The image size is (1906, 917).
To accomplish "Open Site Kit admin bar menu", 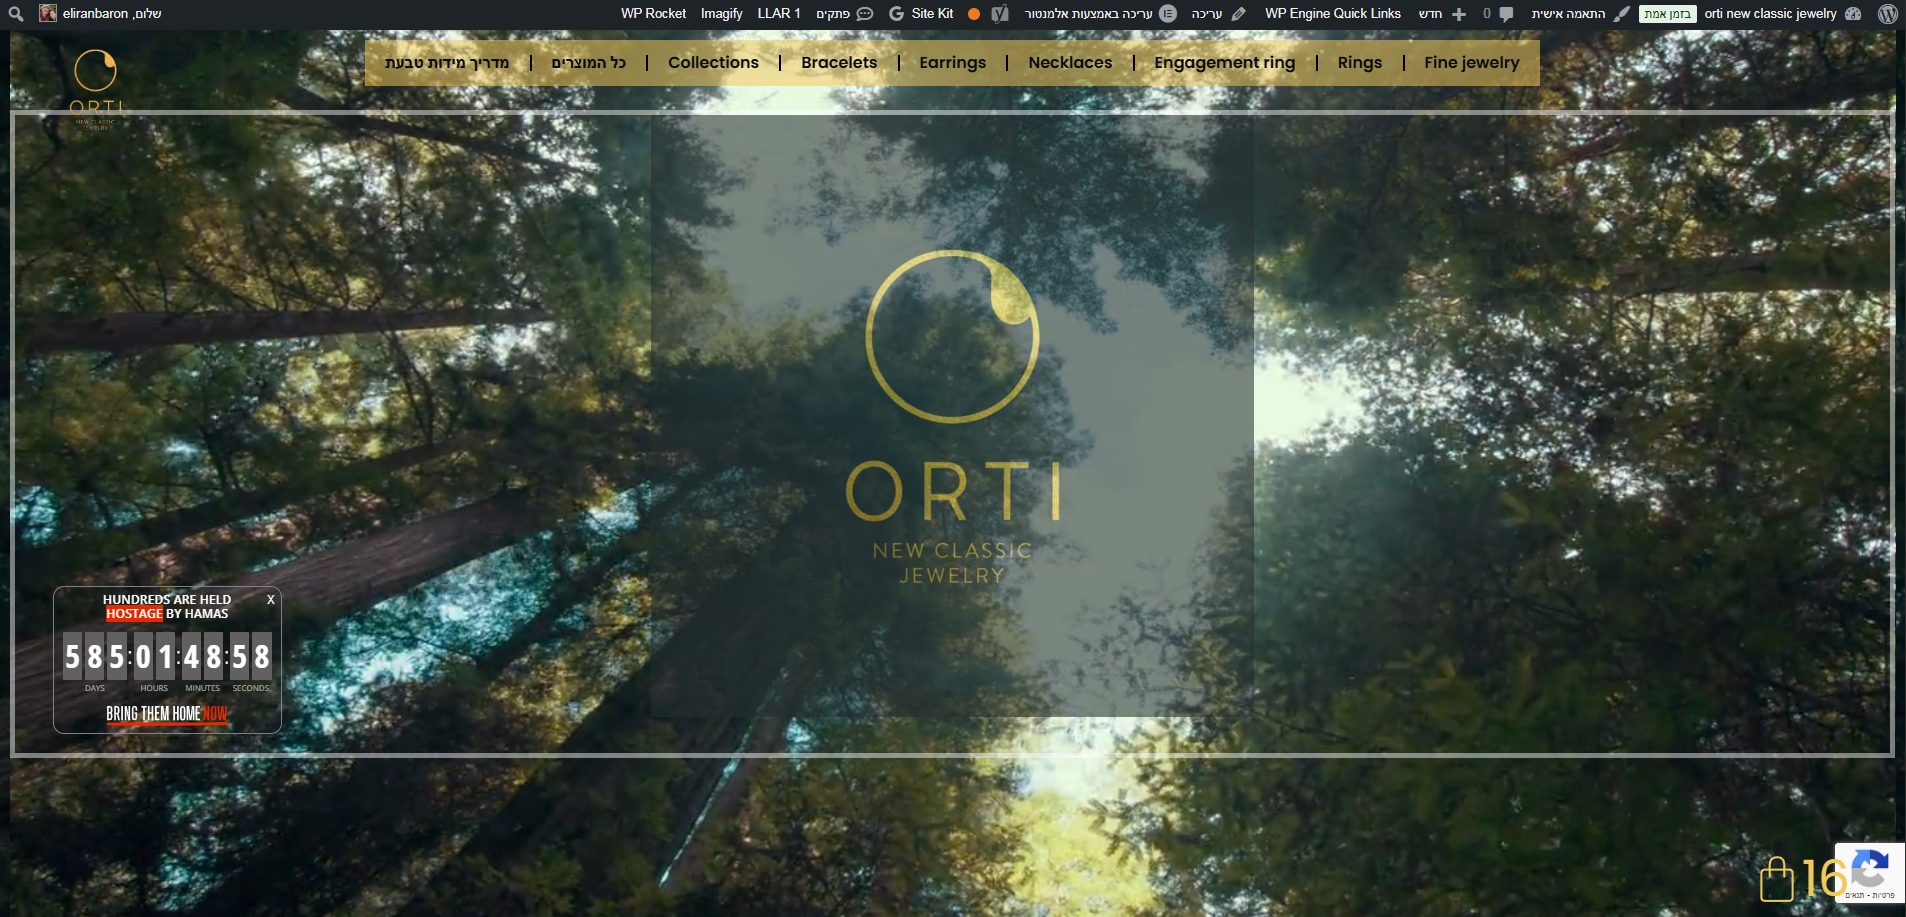I will [x=932, y=14].
